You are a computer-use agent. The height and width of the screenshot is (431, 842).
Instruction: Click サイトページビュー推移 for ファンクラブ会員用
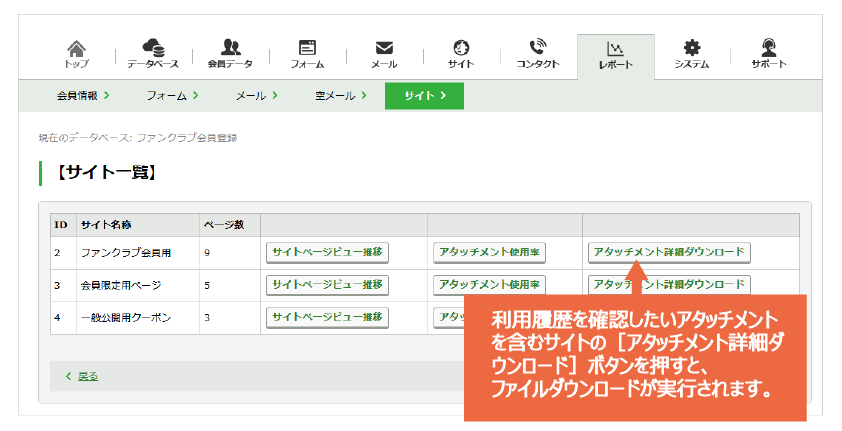[x=327, y=252]
